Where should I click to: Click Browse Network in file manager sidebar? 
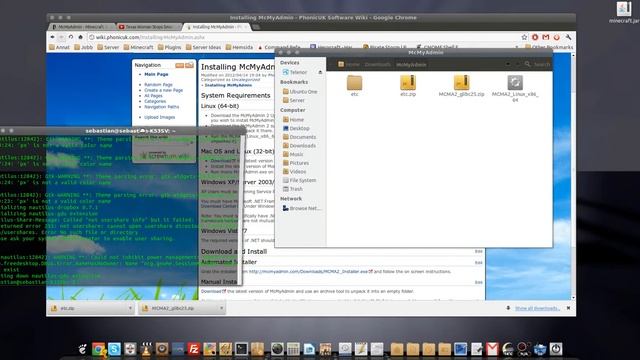point(302,208)
